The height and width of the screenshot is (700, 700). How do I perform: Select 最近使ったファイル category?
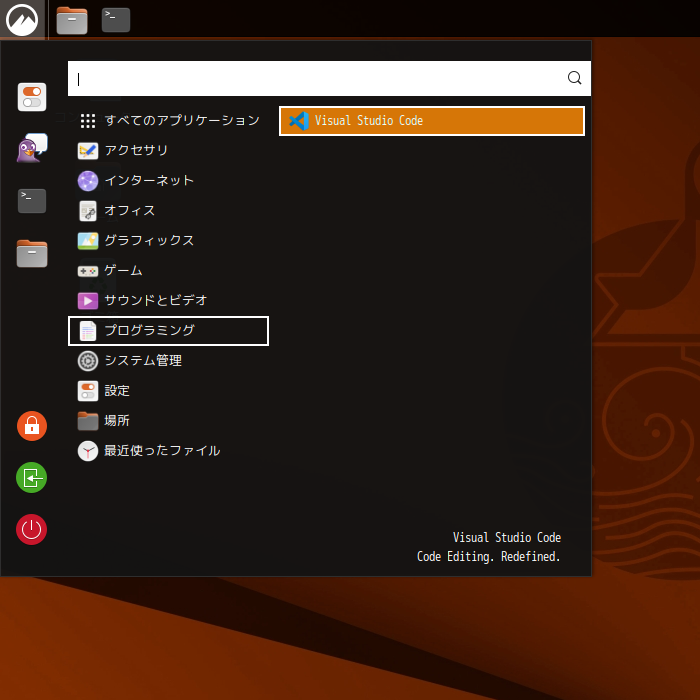coord(168,451)
